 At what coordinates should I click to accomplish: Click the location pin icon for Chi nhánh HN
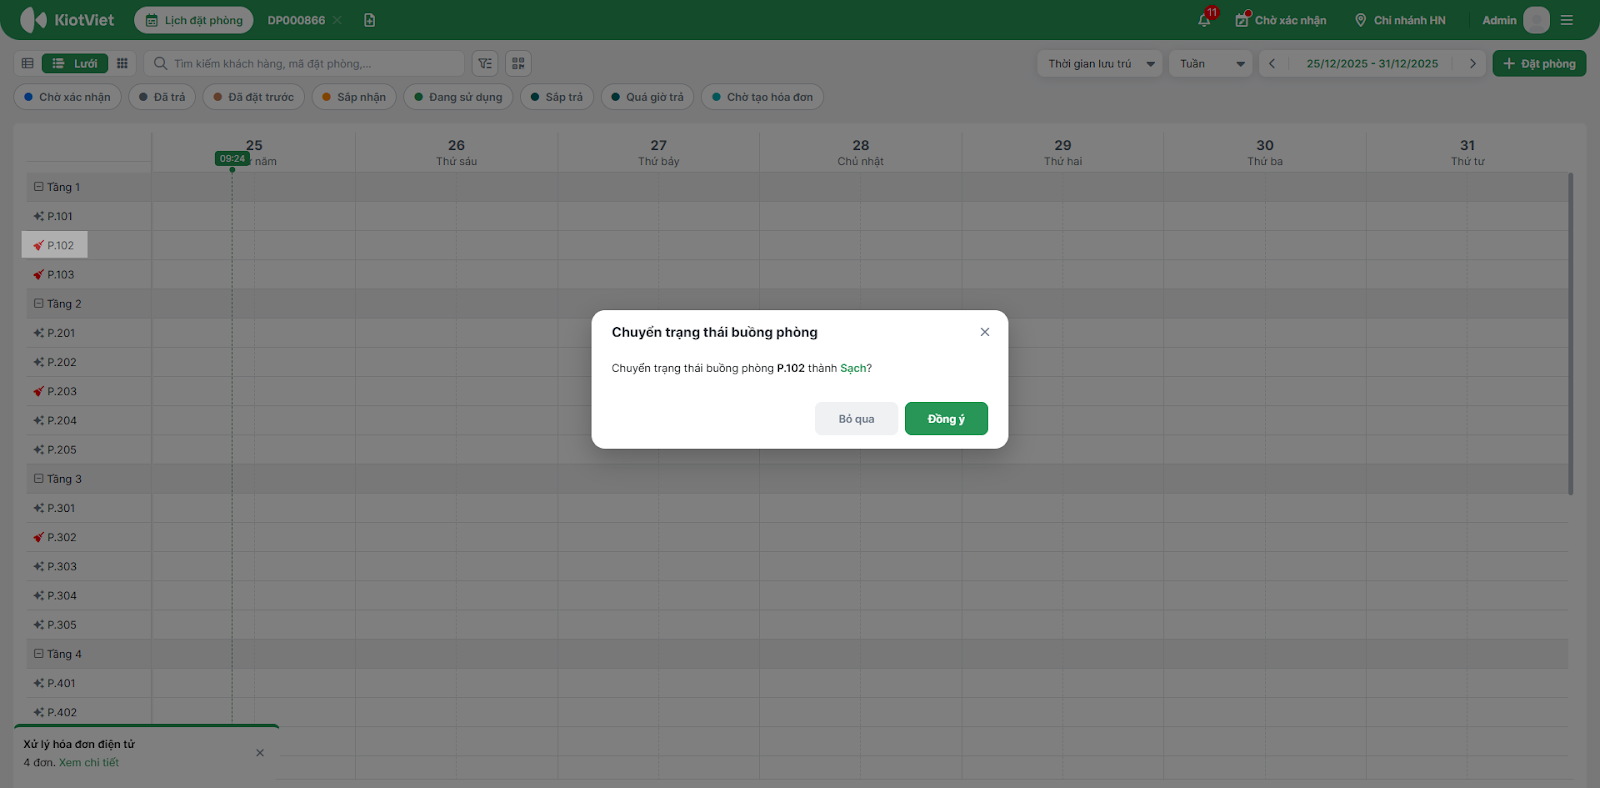[x=1360, y=20]
